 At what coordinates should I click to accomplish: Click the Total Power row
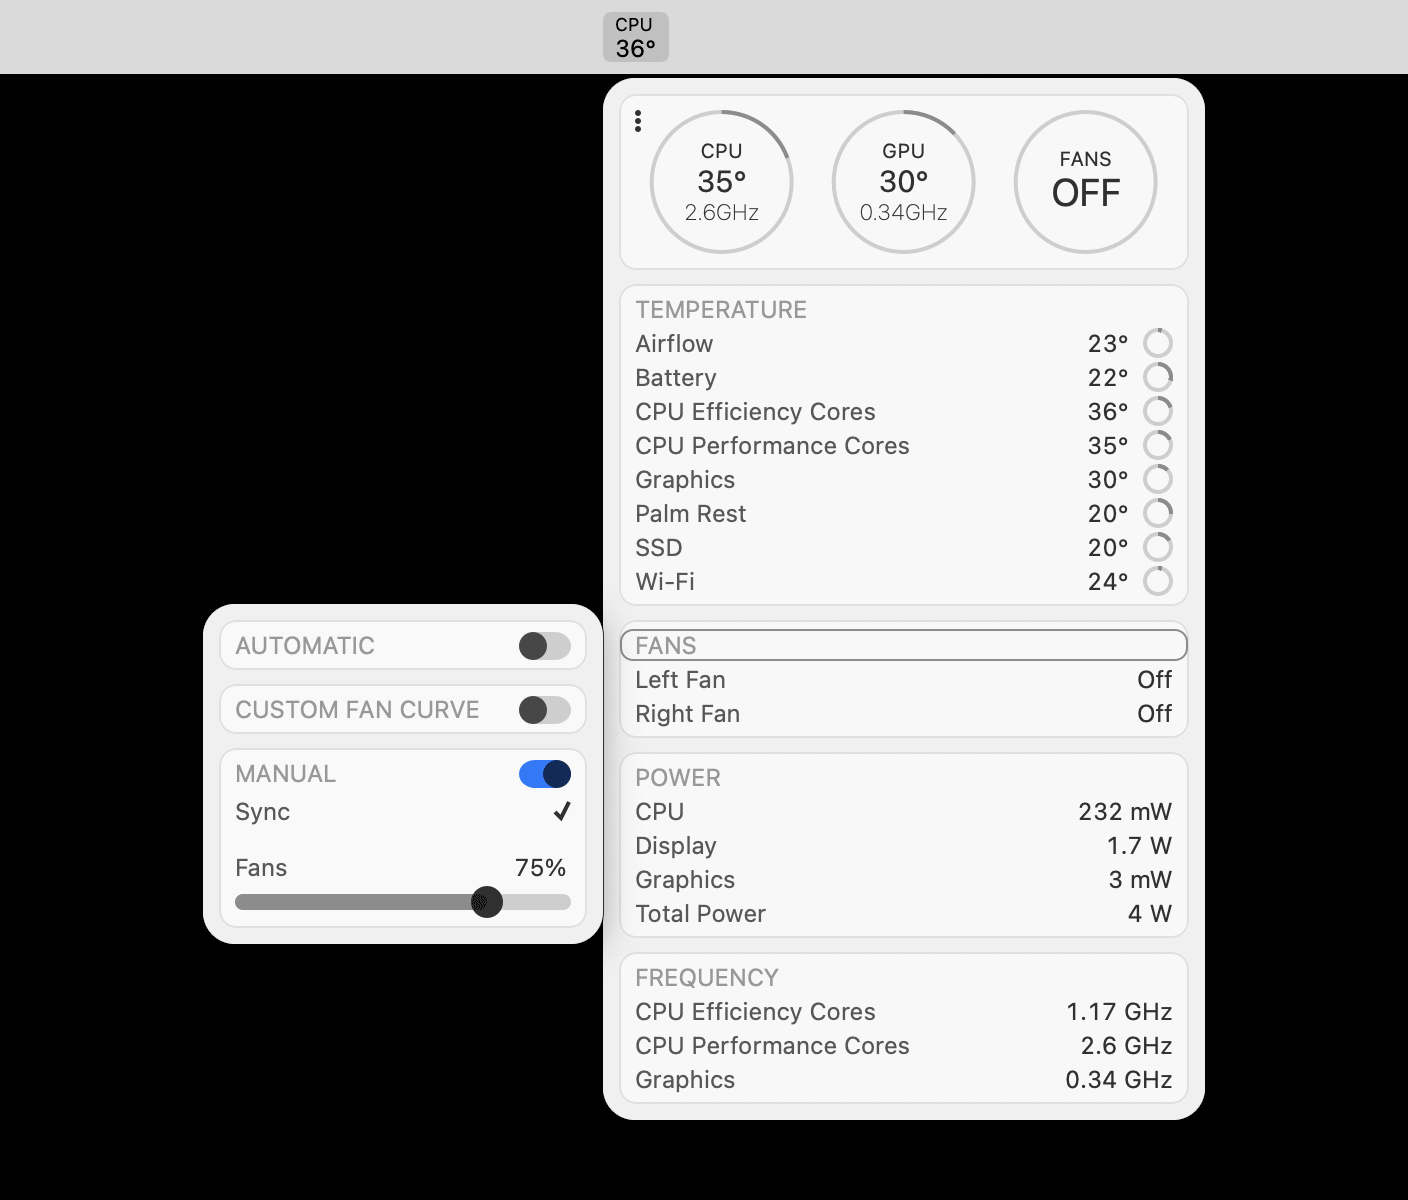(x=904, y=914)
